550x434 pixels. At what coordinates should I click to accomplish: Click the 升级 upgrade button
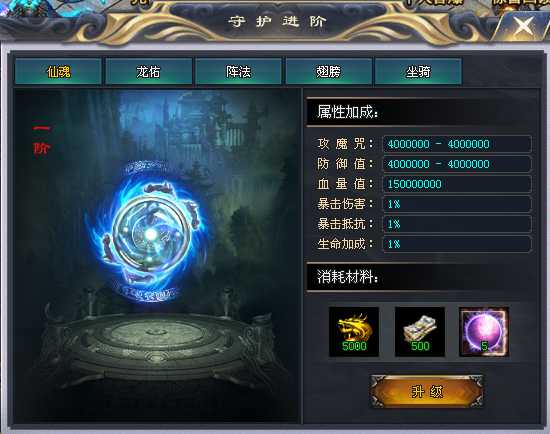[427, 391]
